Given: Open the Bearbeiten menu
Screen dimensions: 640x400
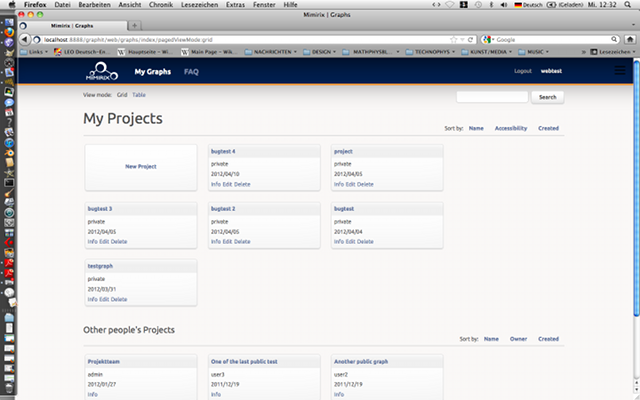Looking at the screenshot, I should coord(95,5).
